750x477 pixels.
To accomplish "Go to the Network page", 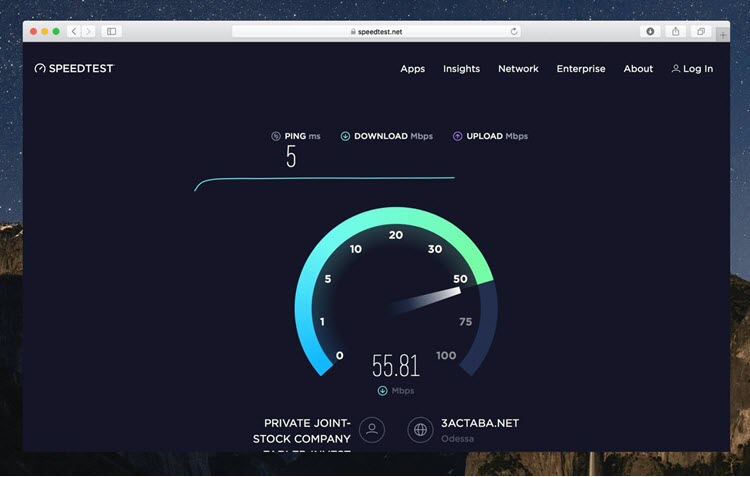I will (518, 69).
